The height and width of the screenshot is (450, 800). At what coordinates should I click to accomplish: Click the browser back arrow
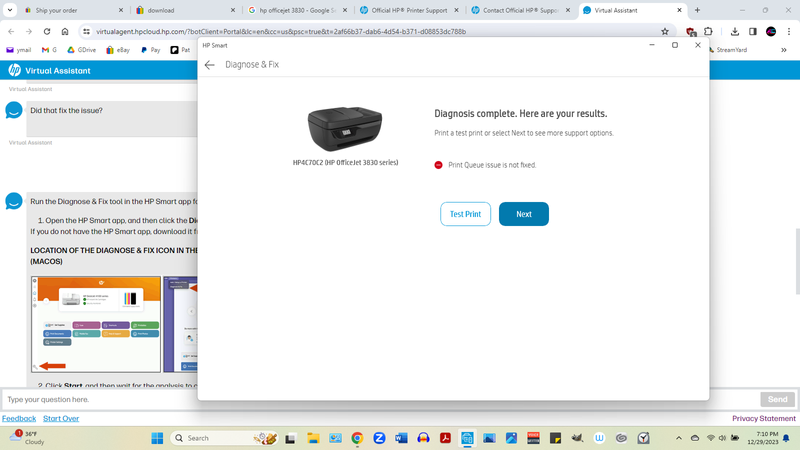pos(11,32)
